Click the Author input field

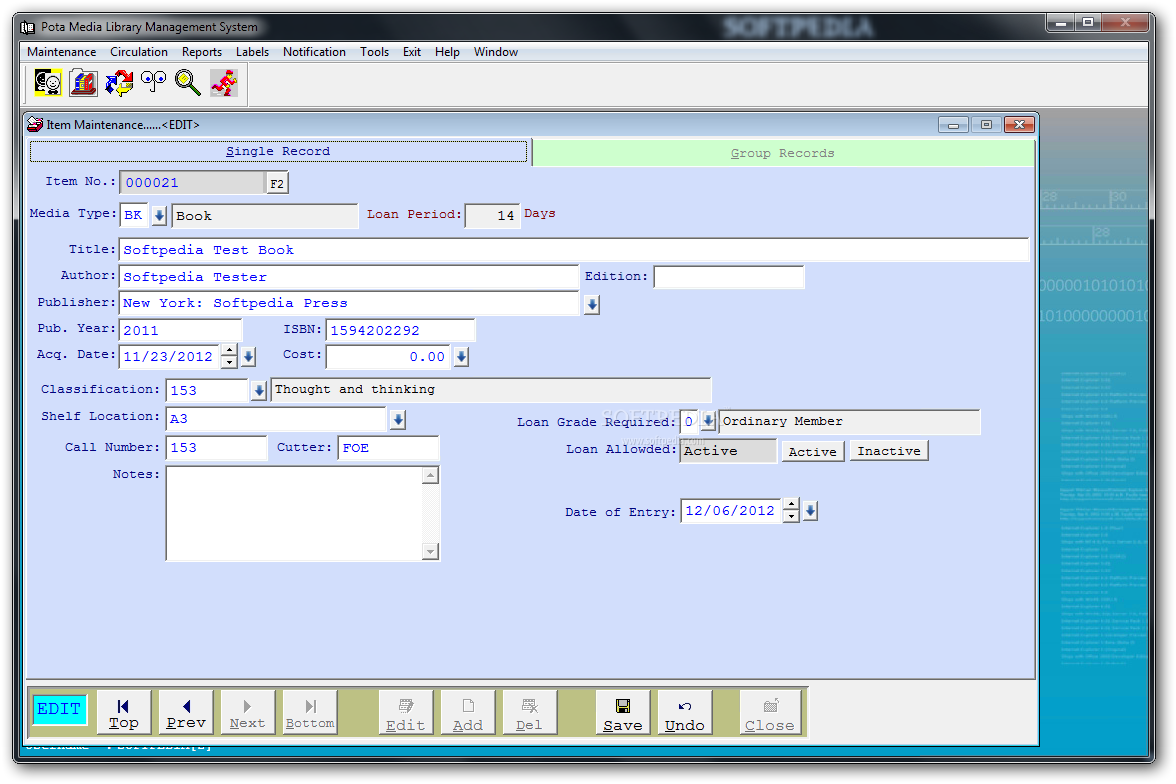(x=349, y=277)
